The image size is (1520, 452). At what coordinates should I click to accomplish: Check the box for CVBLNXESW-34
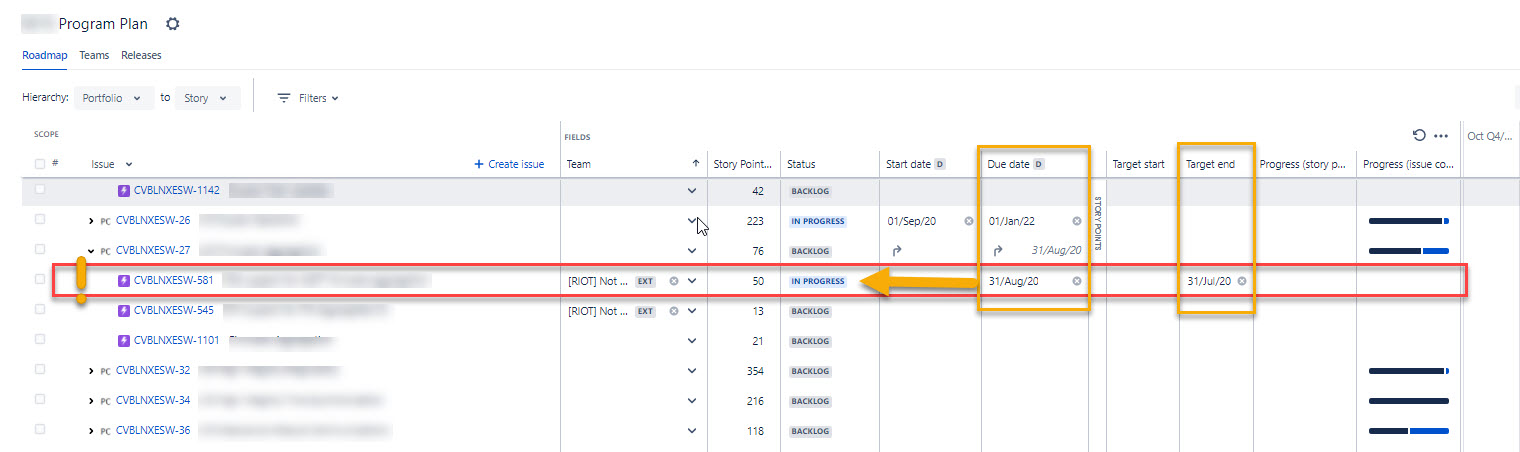point(40,399)
